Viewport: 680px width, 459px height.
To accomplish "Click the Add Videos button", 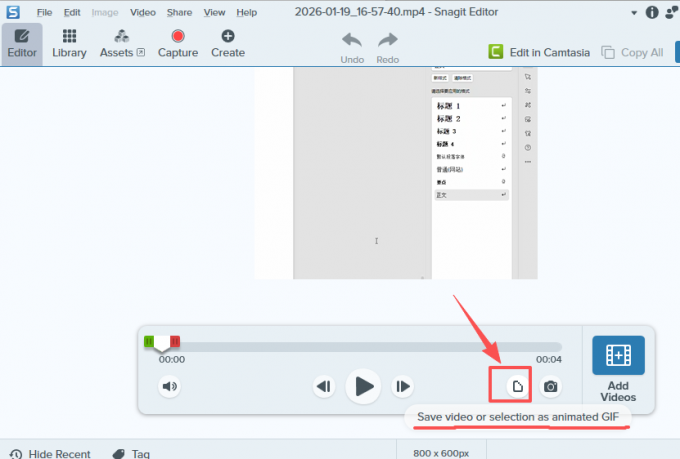I will (x=618, y=369).
